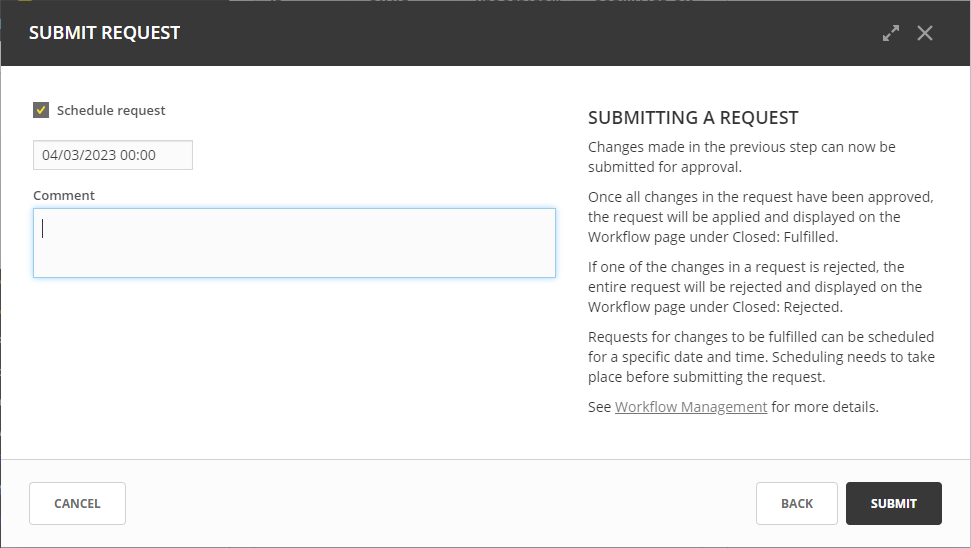
Task: Click the scheduled date and time field
Action: click(x=112, y=155)
